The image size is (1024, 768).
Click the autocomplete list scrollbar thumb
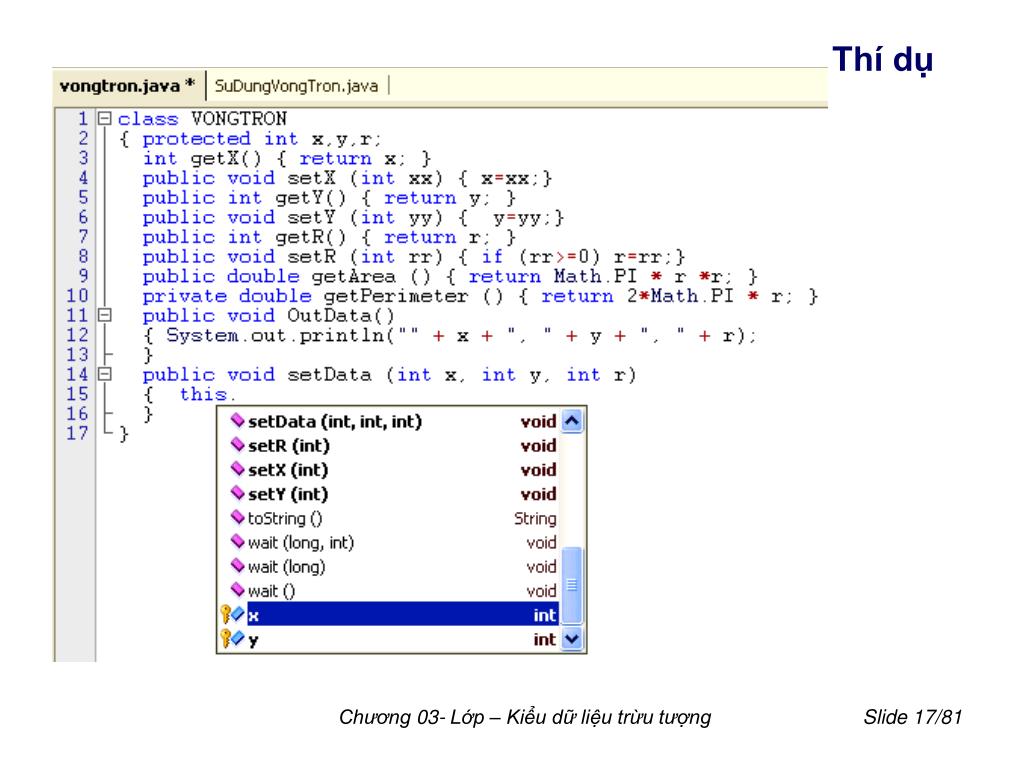pyautogui.click(x=571, y=585)
